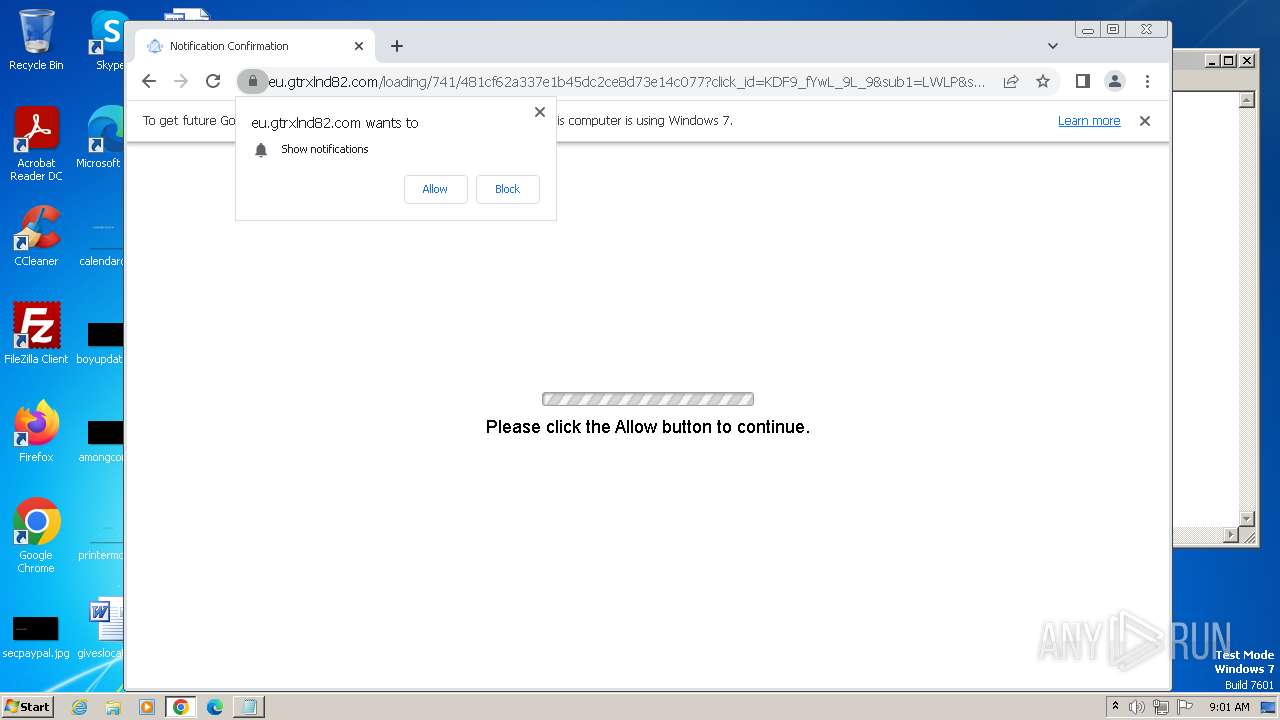
Task: Open a new tab with the plus button
Action: click(397, 46)
